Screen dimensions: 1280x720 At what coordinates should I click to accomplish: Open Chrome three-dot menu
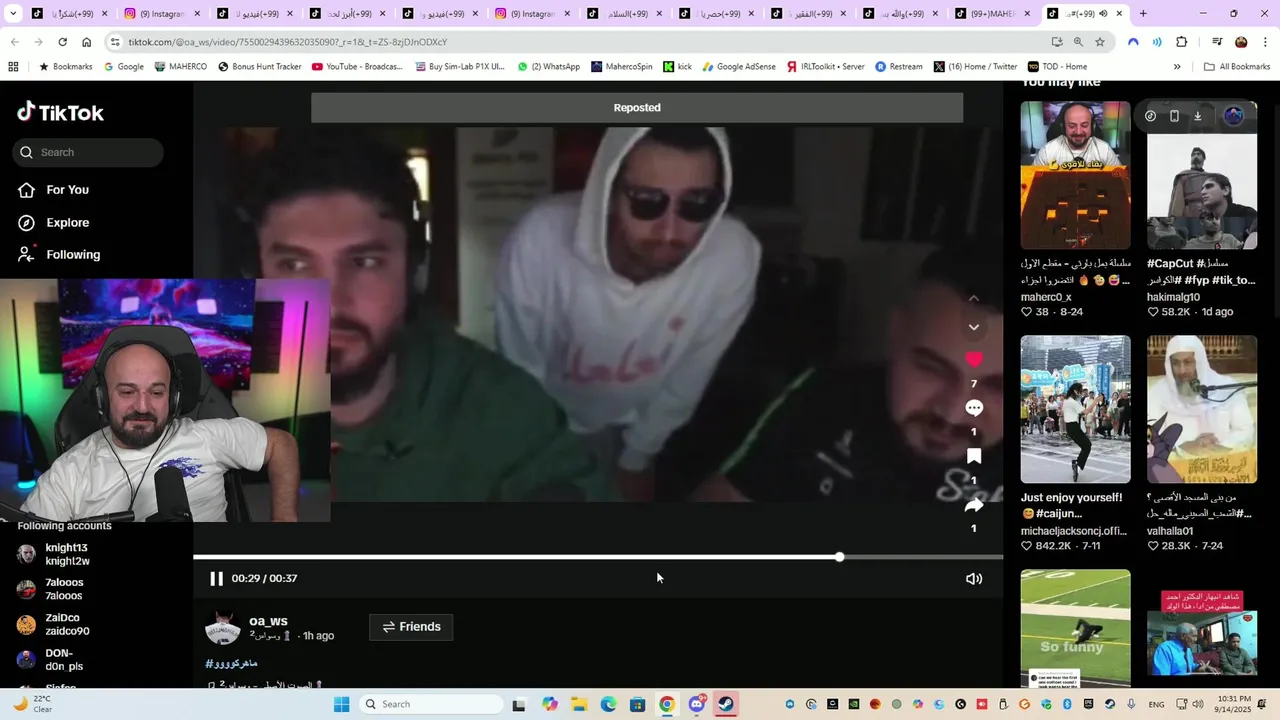coord(1266,42)
